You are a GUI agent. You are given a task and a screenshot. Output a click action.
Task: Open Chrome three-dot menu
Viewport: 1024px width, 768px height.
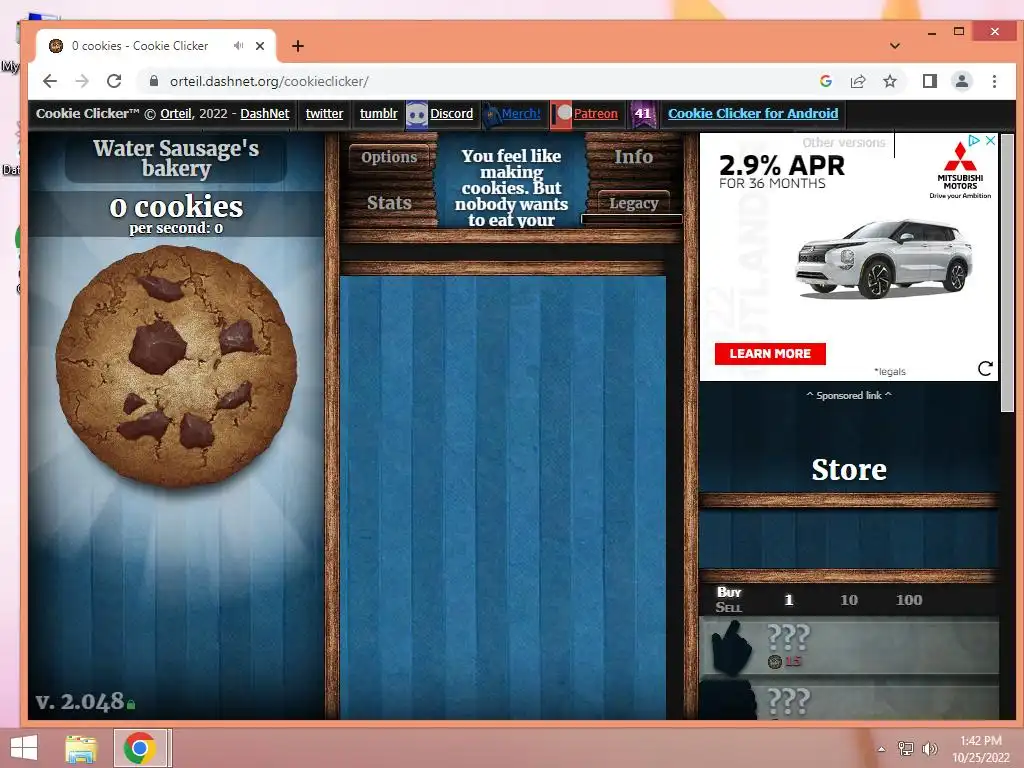tap(994, 81)
